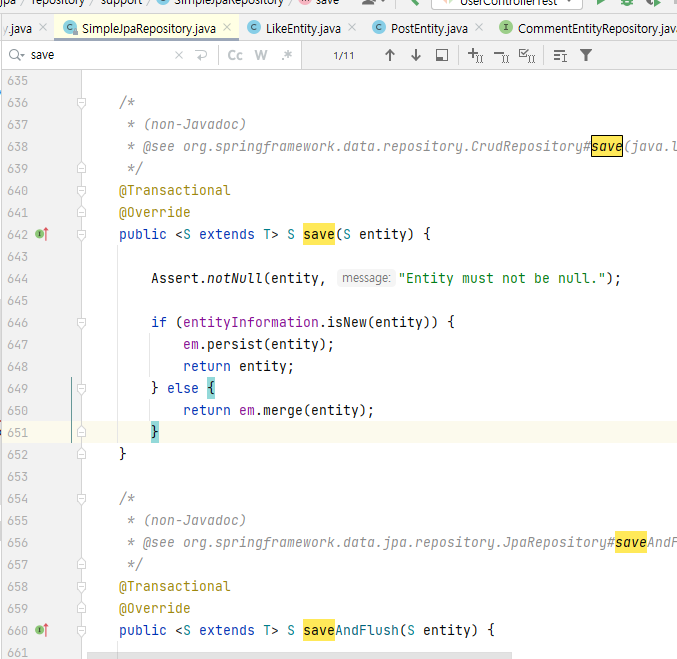This screenshot has width=677, height=659.
Task: Click @Override annotation at line 659
Action: [155, 608]
